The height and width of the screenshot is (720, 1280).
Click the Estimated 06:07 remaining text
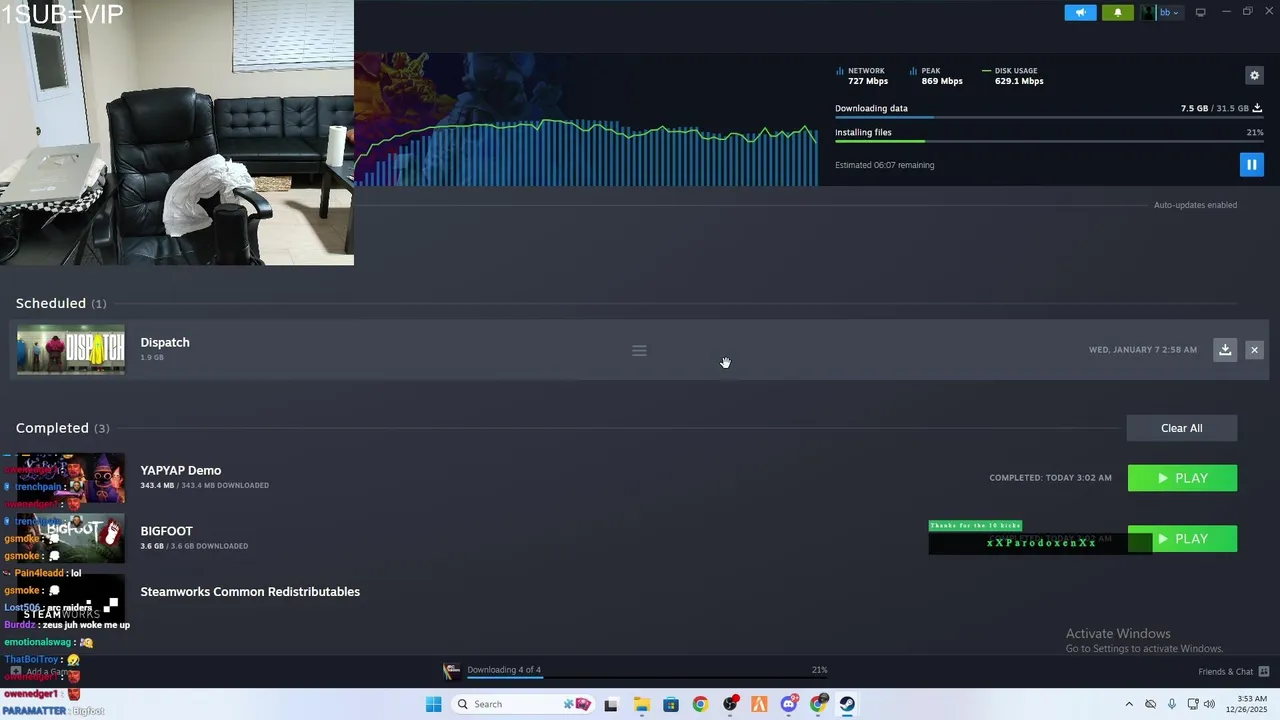(x=884, y=165)
